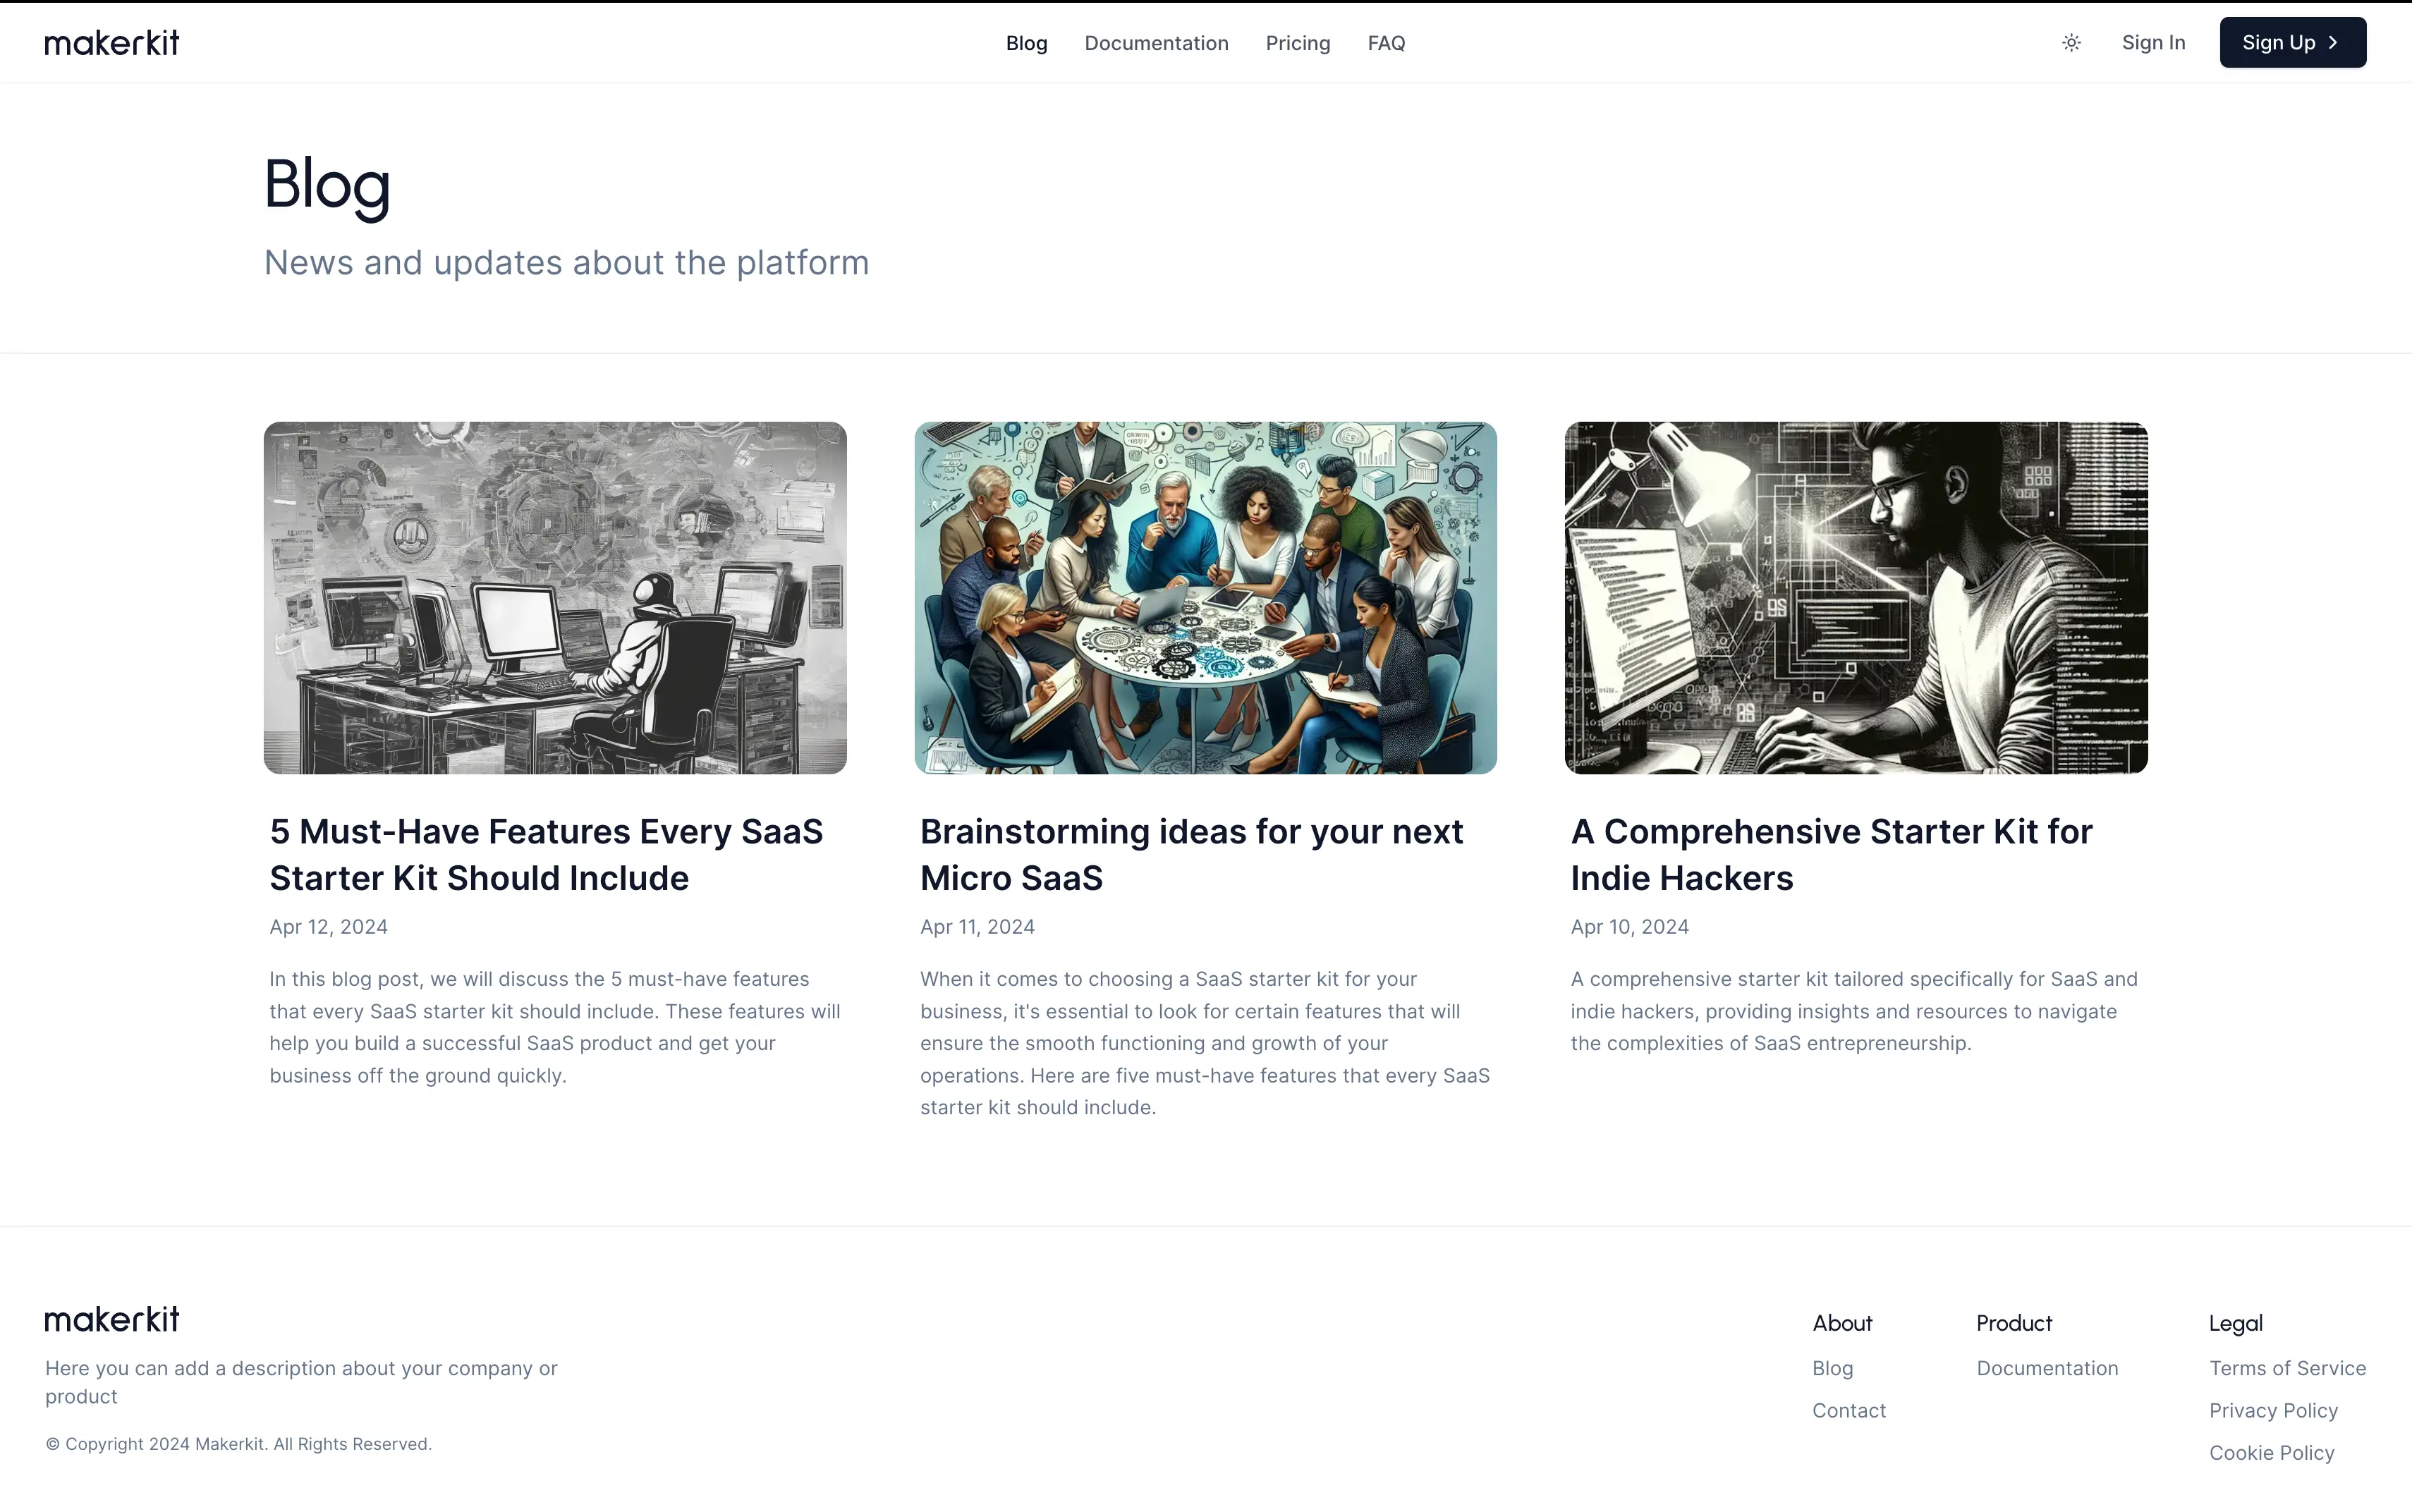Open Documentation in the top navigation
Viewport: 2412px width, 1512px height.
1156,43
